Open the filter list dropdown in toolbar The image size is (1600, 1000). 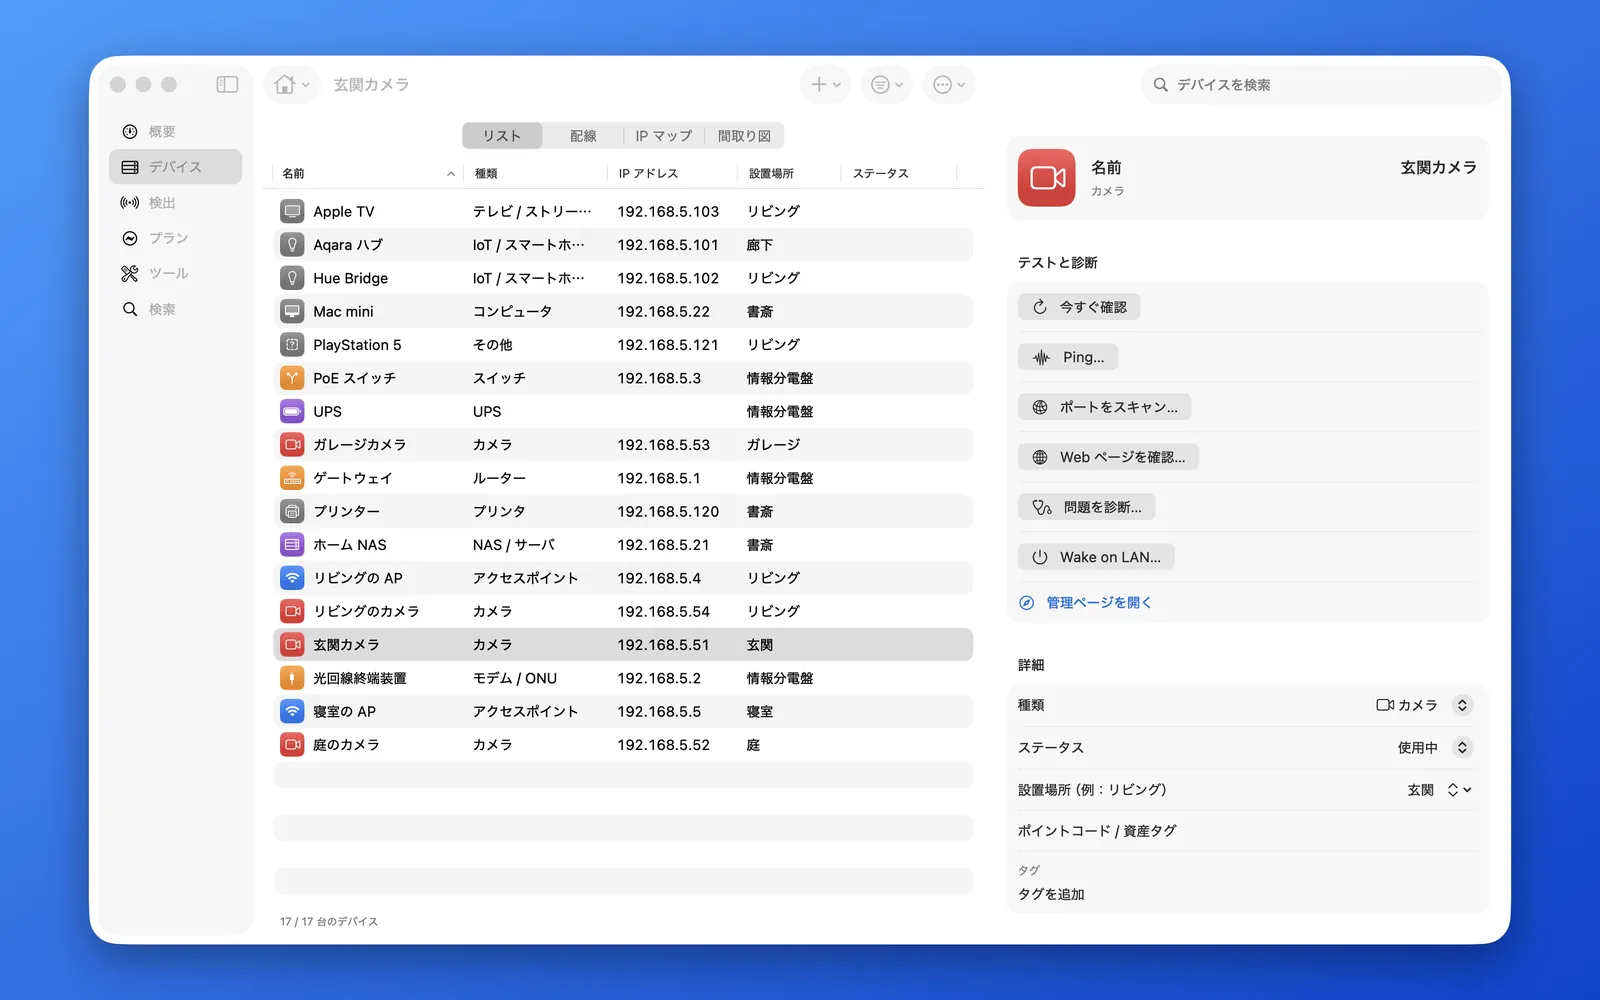(886, 85)
